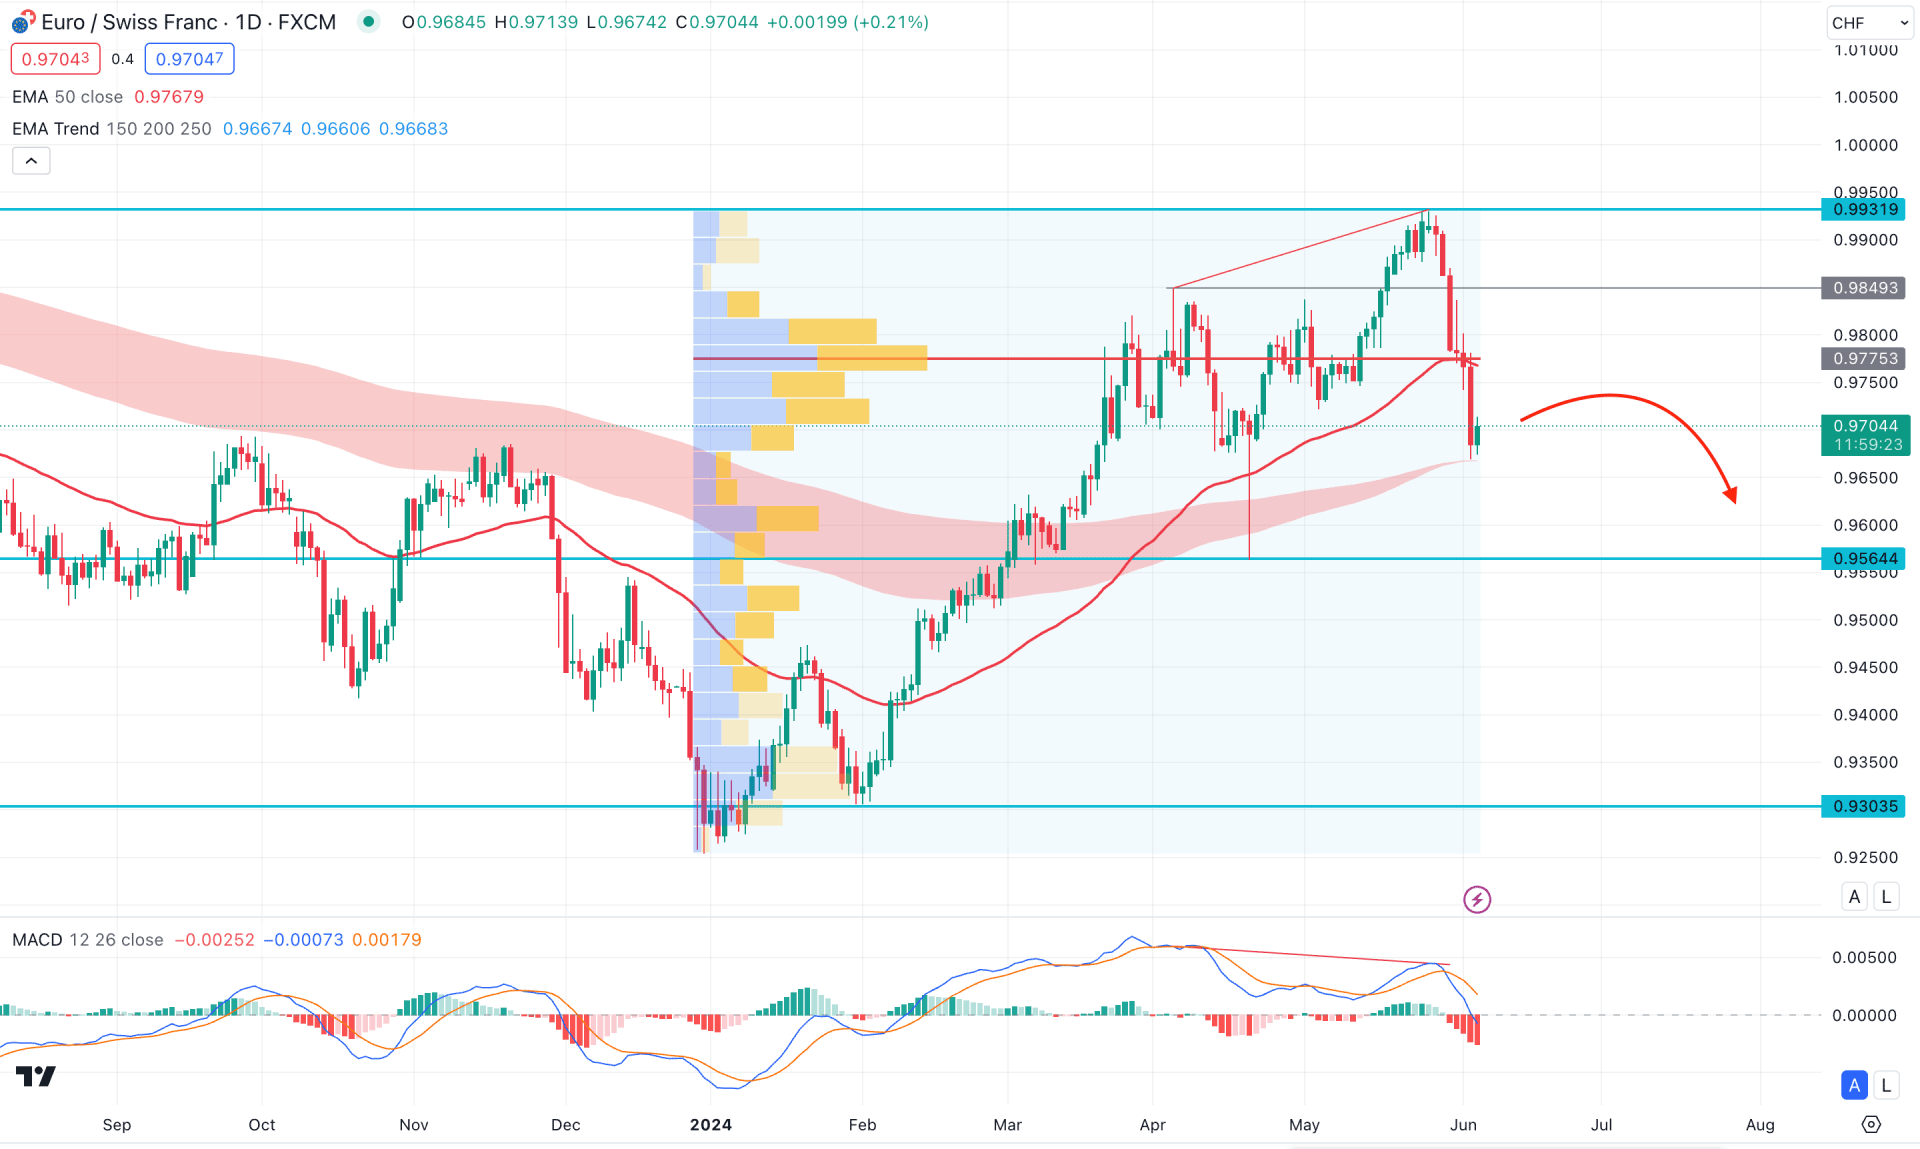Click the green market status dot
This screenshot has height=1149, width=1920.
click(369, 21)
